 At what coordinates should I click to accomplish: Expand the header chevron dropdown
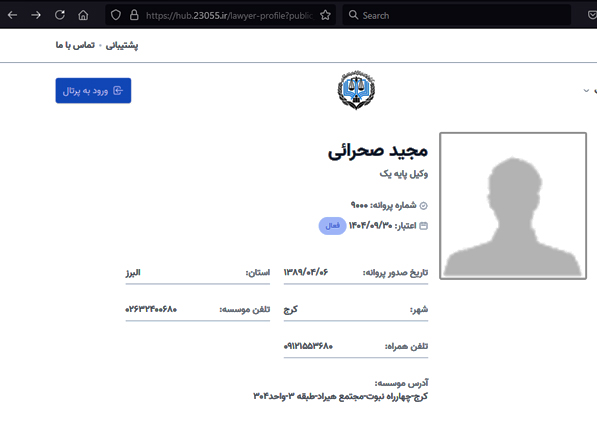586,91
